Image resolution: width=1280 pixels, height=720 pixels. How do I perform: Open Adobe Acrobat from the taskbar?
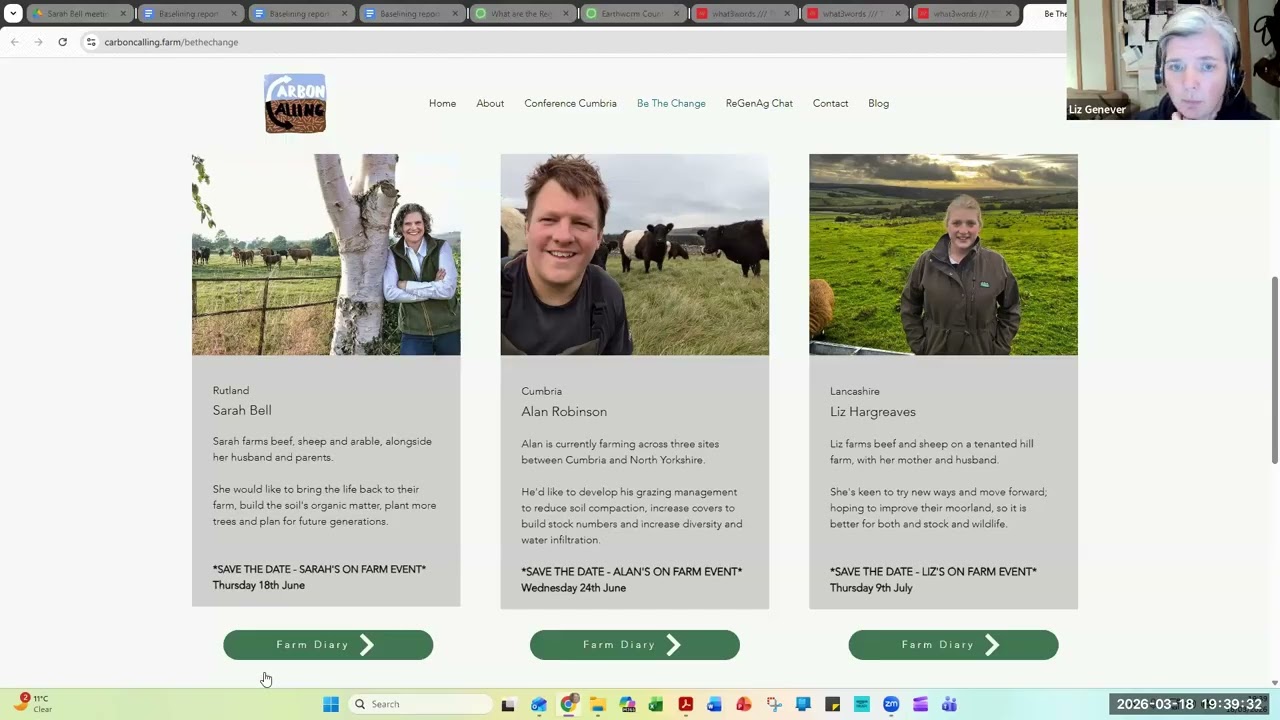686,704
